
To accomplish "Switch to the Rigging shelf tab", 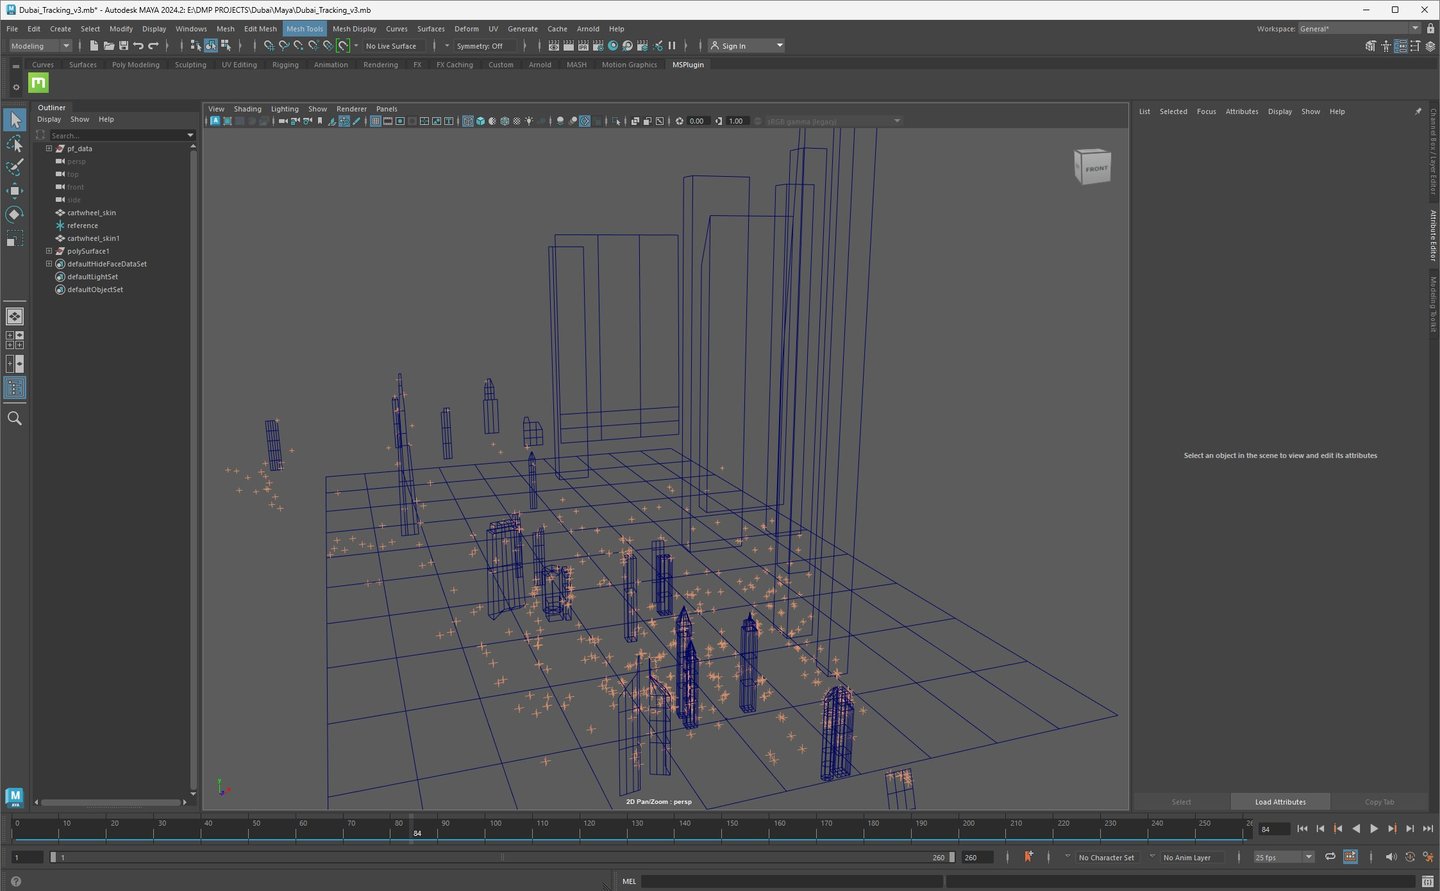I will (x=285, y=65).
